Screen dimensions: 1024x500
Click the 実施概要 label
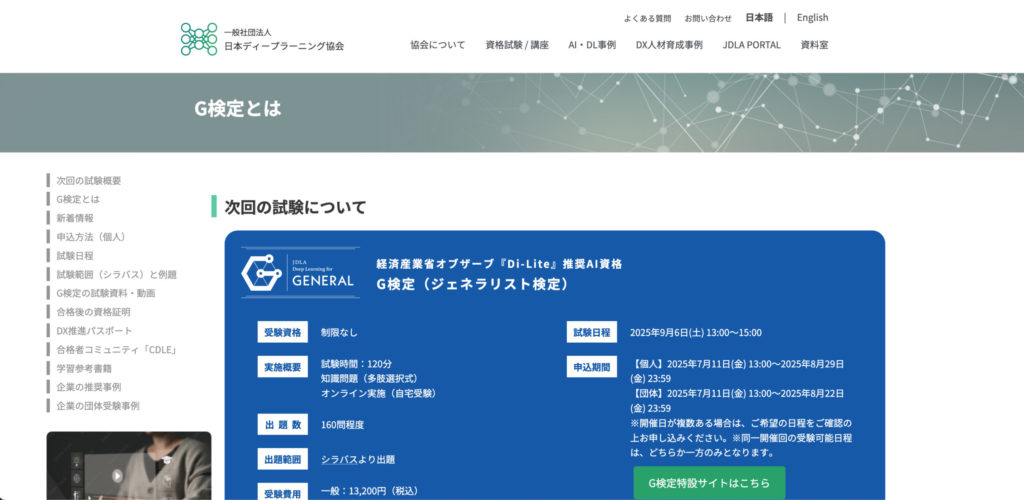(x=283, y=367)
